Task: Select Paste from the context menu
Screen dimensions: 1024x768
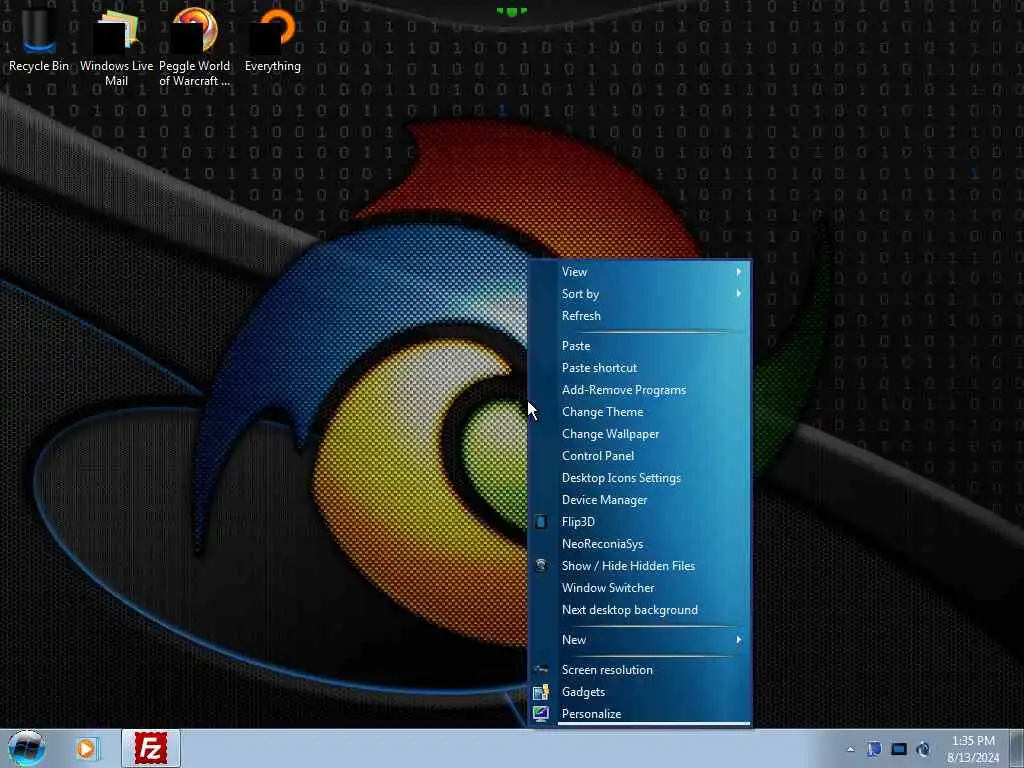Action: pos(640,346)
